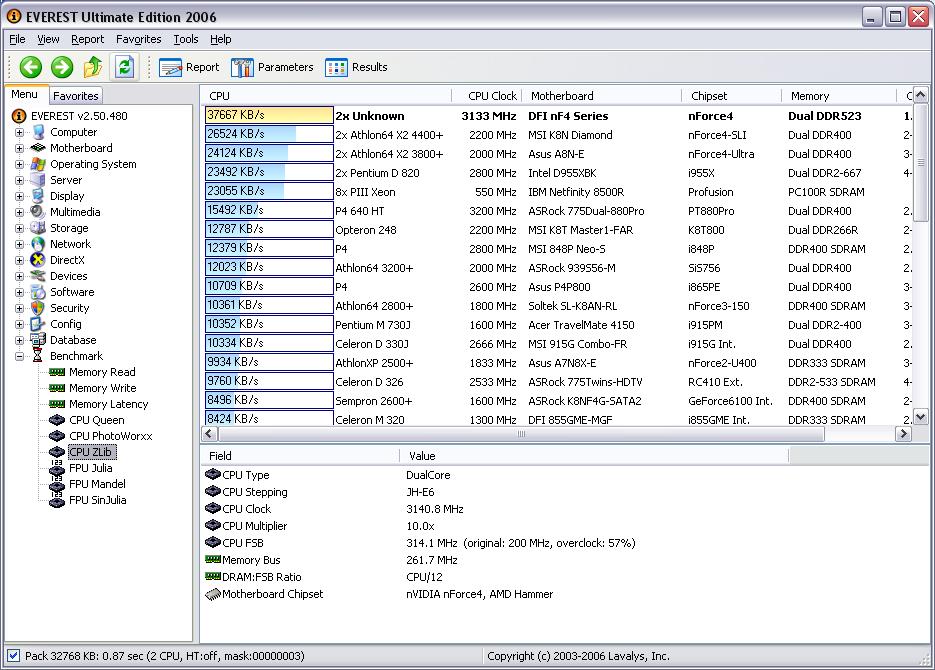Select the Database tree icon
Image resolution: width=935 pixels, height=670 pixels.
(x=38, y=340)
